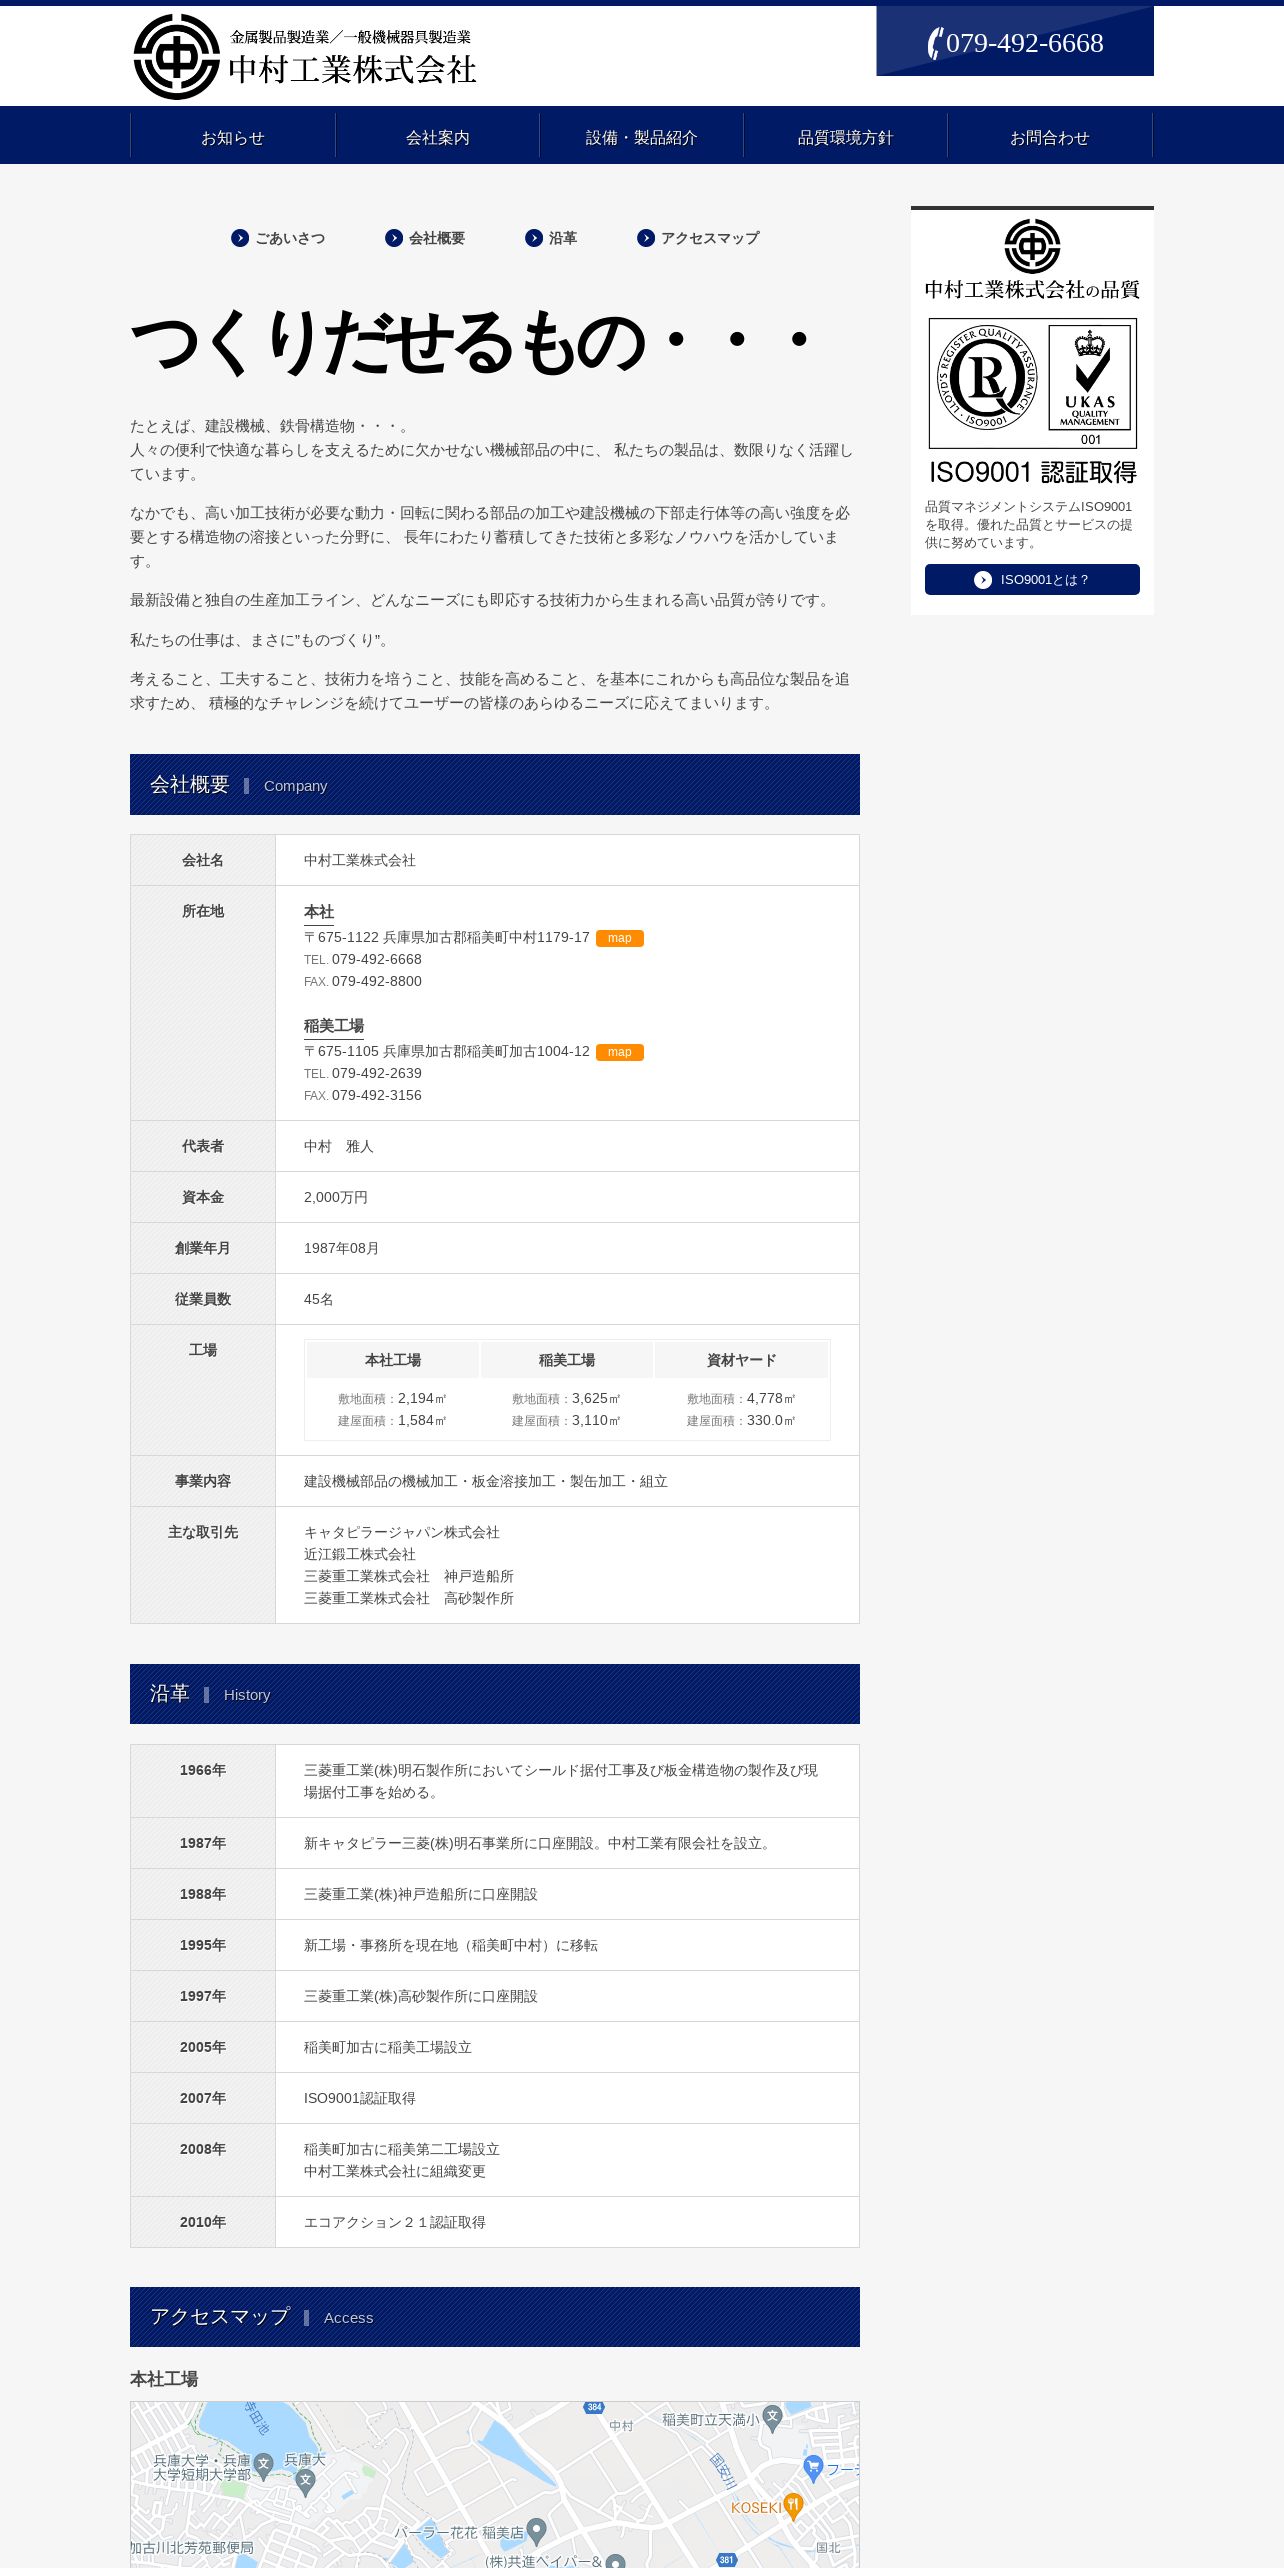Click the 本社工場 Google map
Screen dimensions: 1284x2568
click(494, 2484)
